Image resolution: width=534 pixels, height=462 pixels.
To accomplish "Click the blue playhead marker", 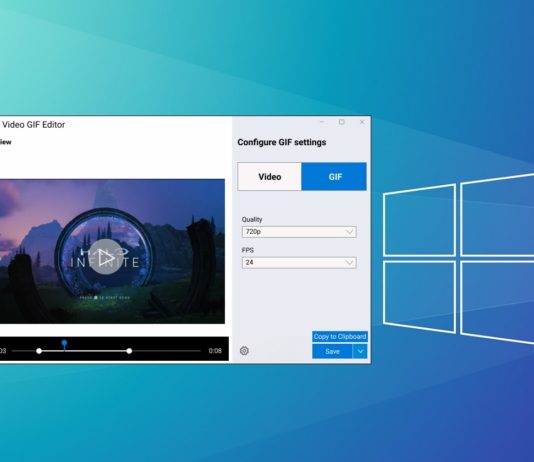I will tap(64, 344).
